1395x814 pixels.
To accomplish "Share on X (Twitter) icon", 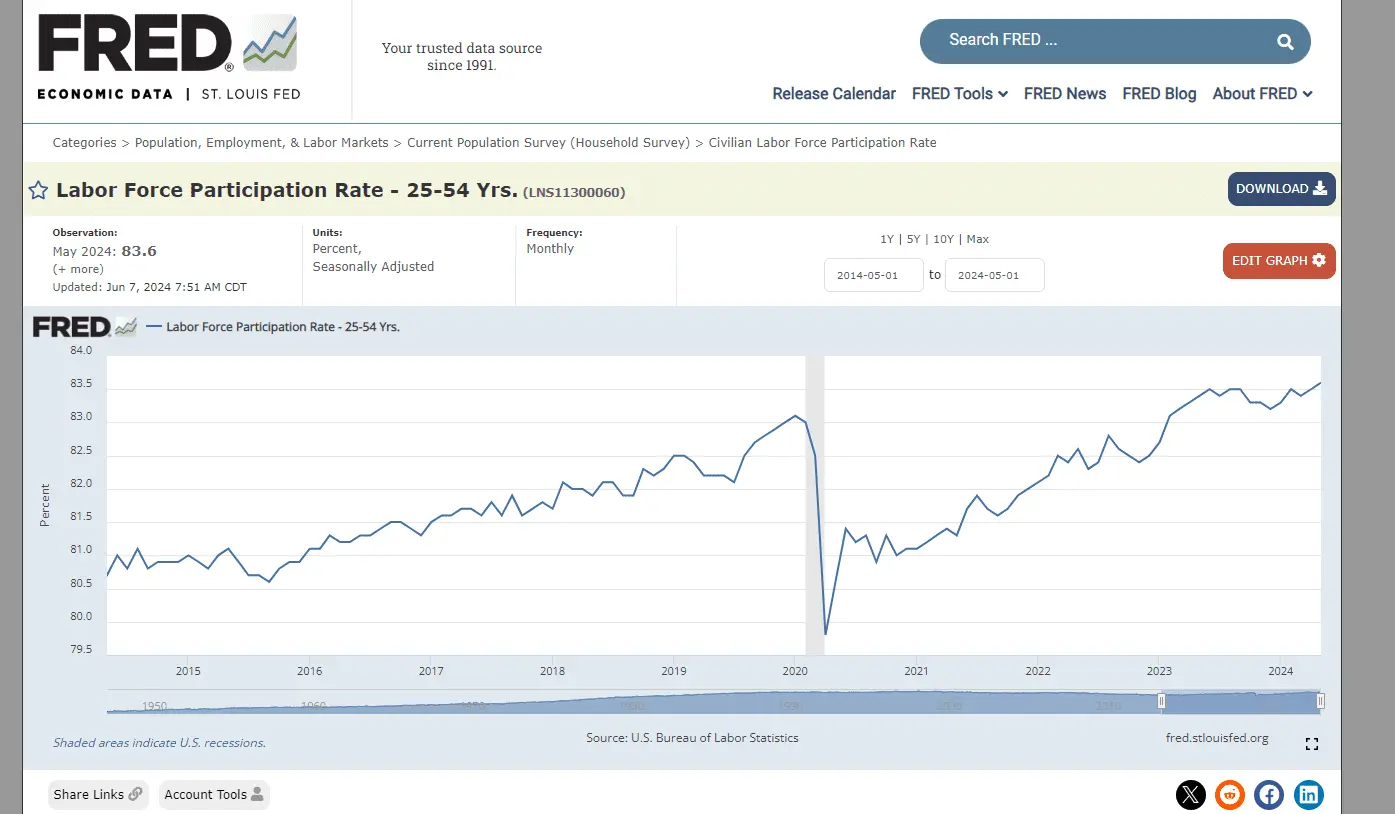I will click(x=1190, y=795).
